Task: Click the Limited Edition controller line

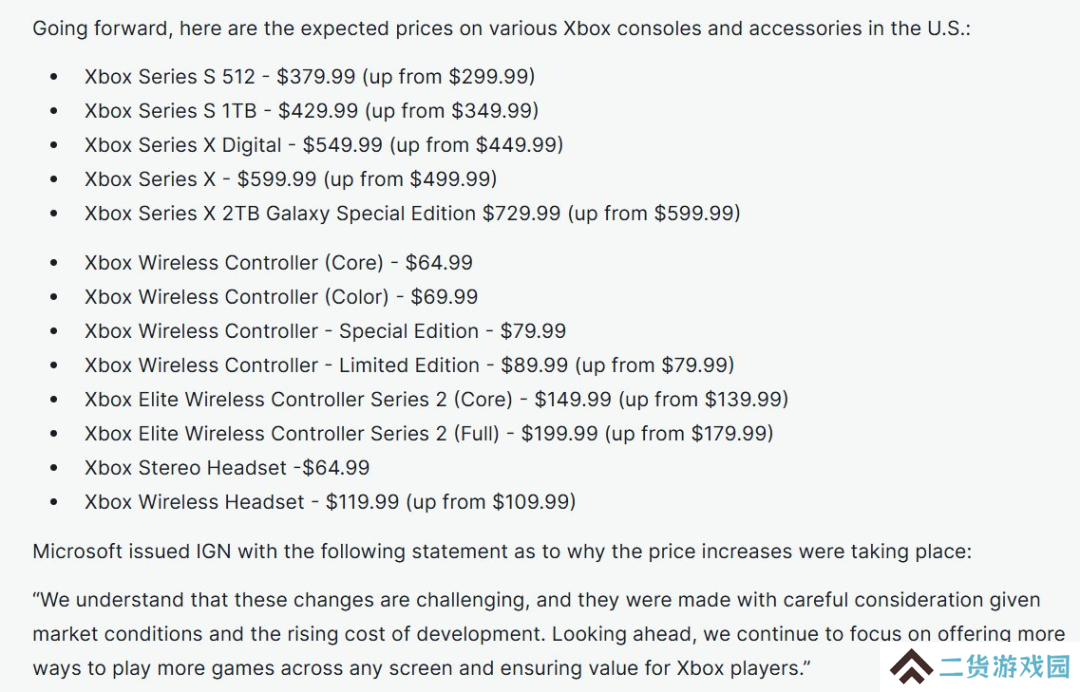Action: tap(410, 365)
